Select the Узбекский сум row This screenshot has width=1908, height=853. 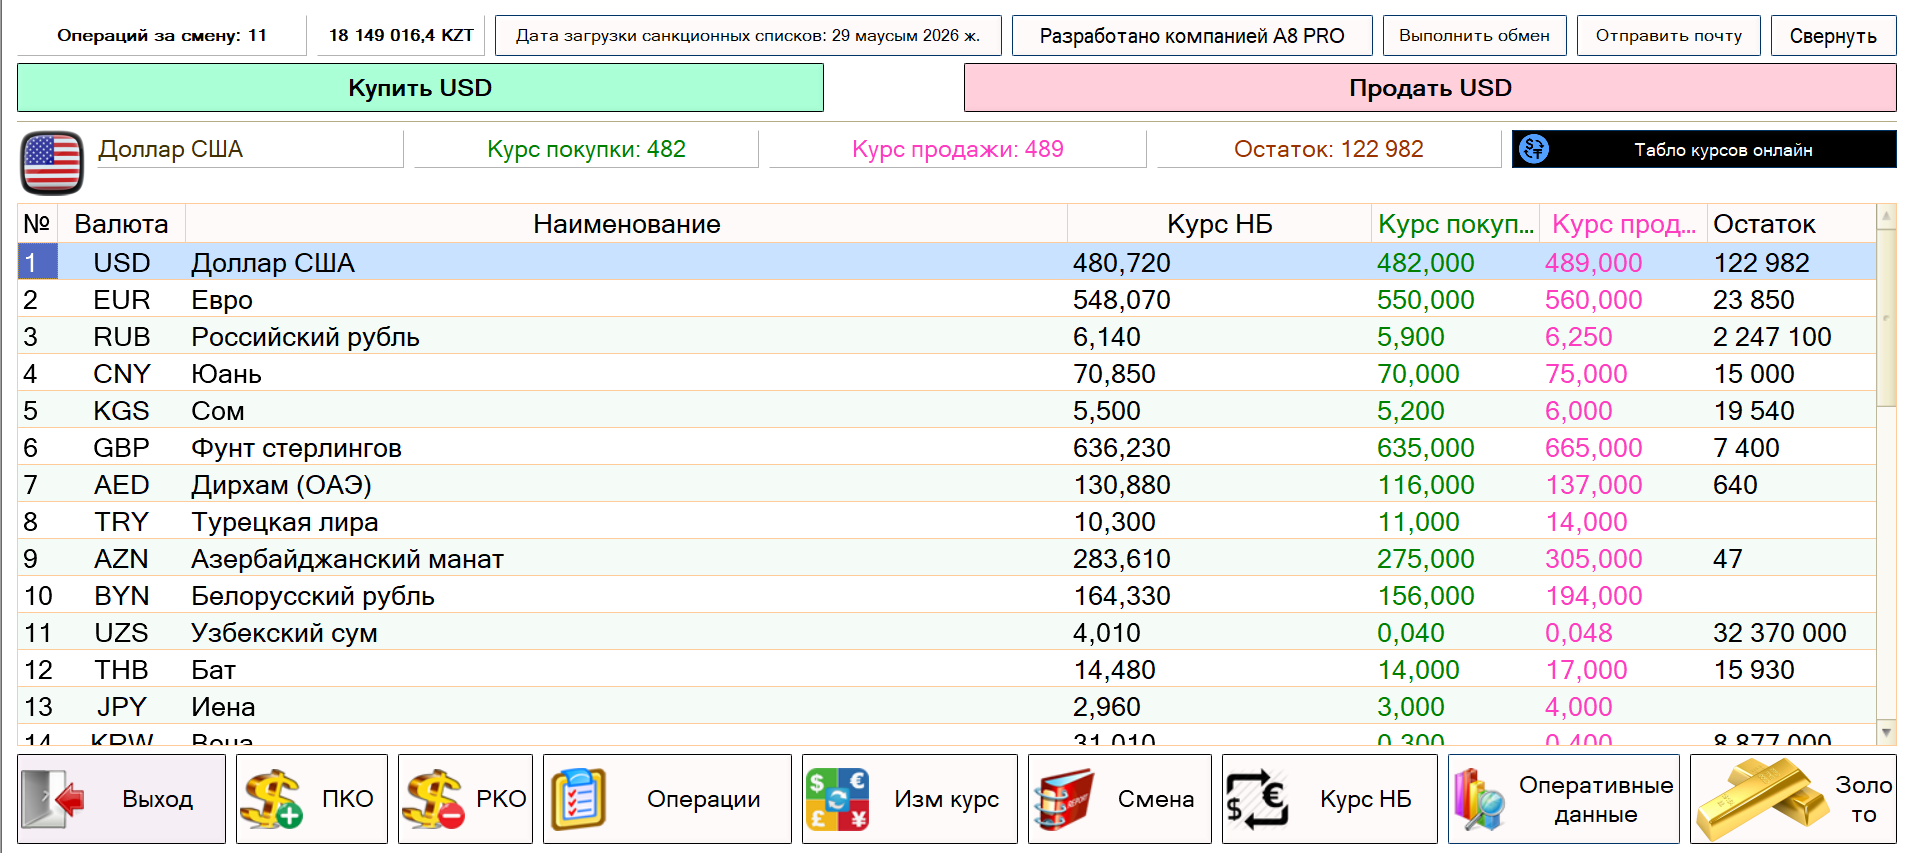[x=947, y=633]
